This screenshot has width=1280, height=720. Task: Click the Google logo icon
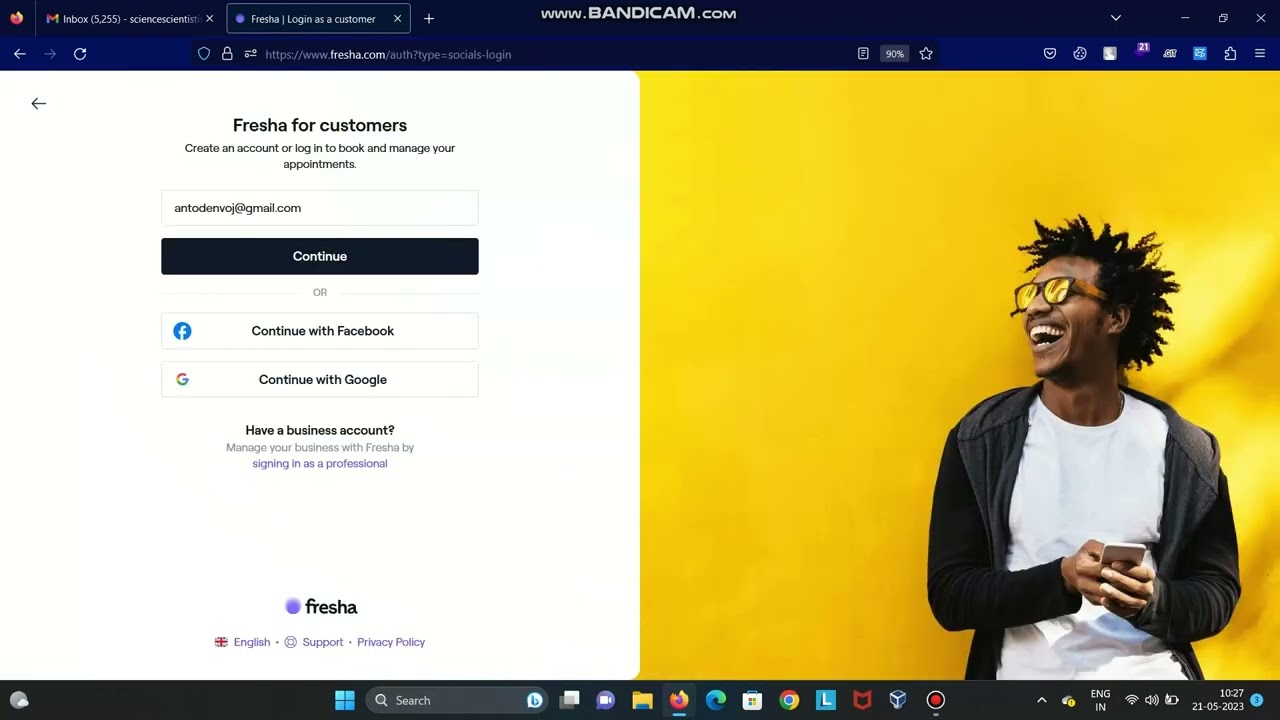(182, 380)
